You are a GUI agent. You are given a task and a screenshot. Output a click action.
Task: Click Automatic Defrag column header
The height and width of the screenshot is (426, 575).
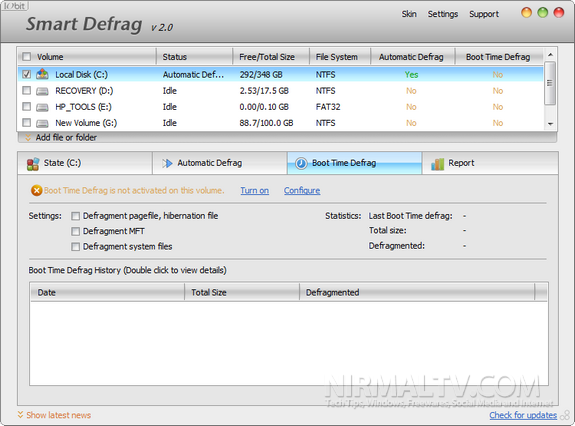(x=413, y=57)
